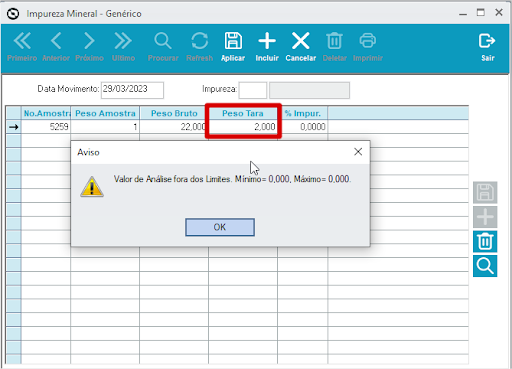Click the Aviso dialog title
Viewport: 512px width, 369px height.
tap(88, 152)
